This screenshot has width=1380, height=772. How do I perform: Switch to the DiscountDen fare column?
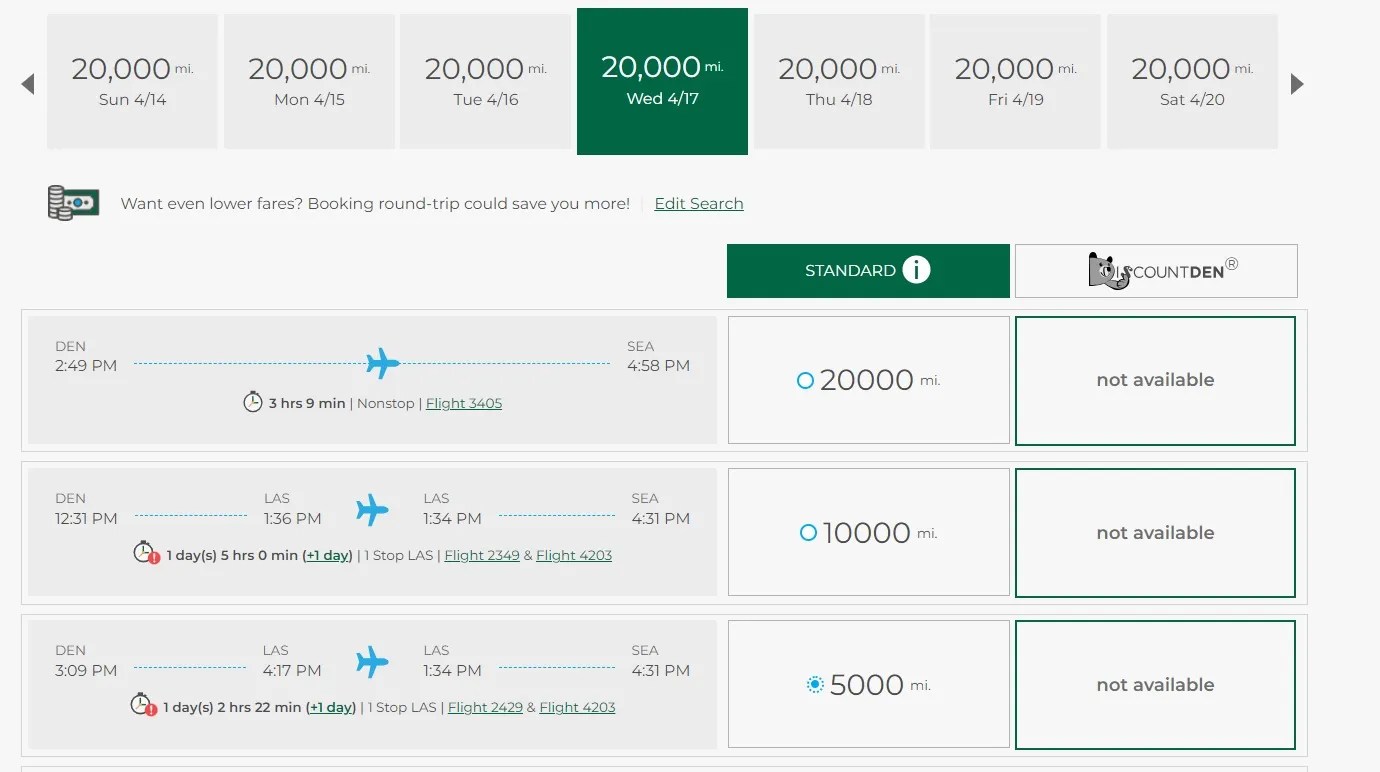click(1155, 270)
